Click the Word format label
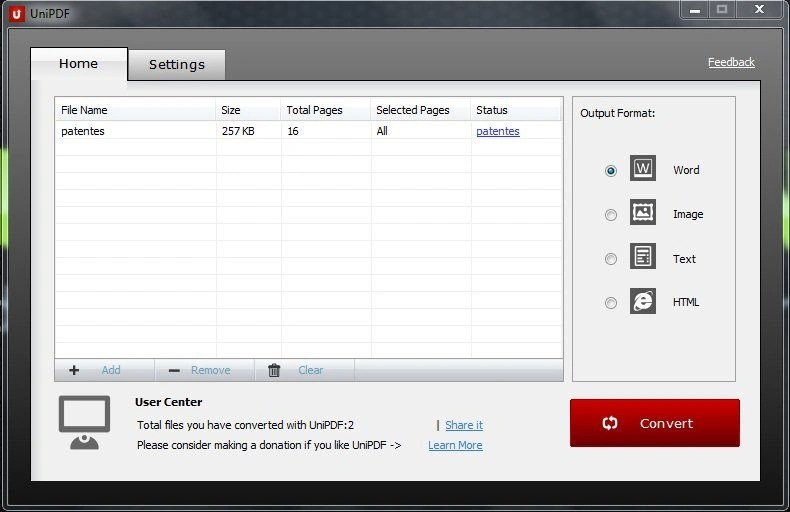This screenshot has width=790, height=512. click(686, 170)
